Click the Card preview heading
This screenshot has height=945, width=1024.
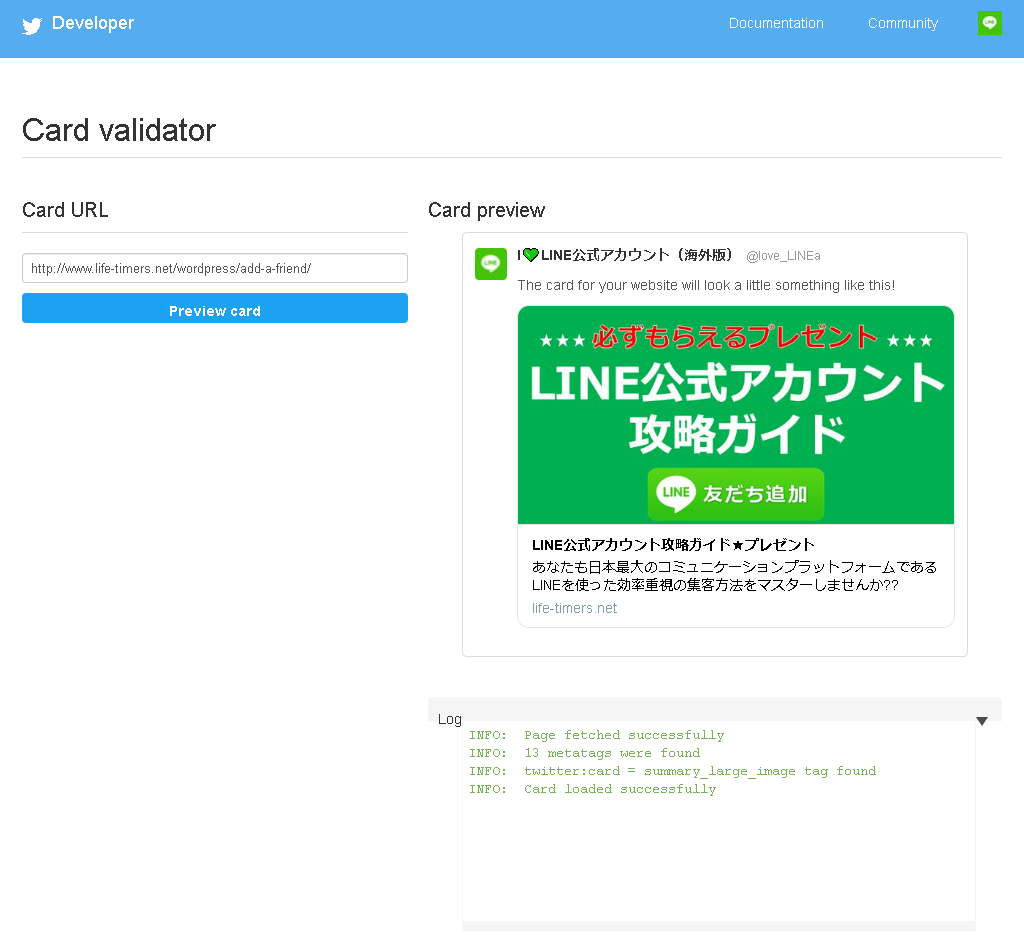[x=487, y=210]
